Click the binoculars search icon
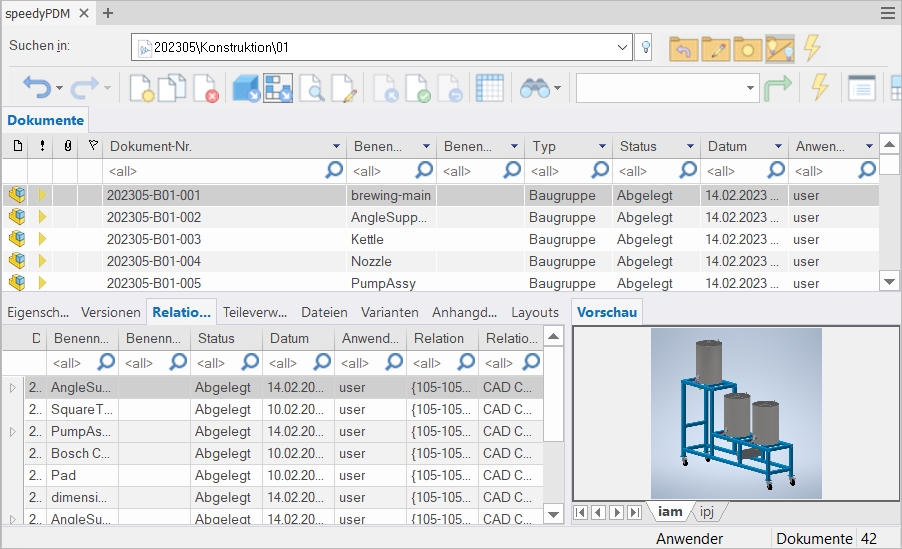 [x=535, y=88]
